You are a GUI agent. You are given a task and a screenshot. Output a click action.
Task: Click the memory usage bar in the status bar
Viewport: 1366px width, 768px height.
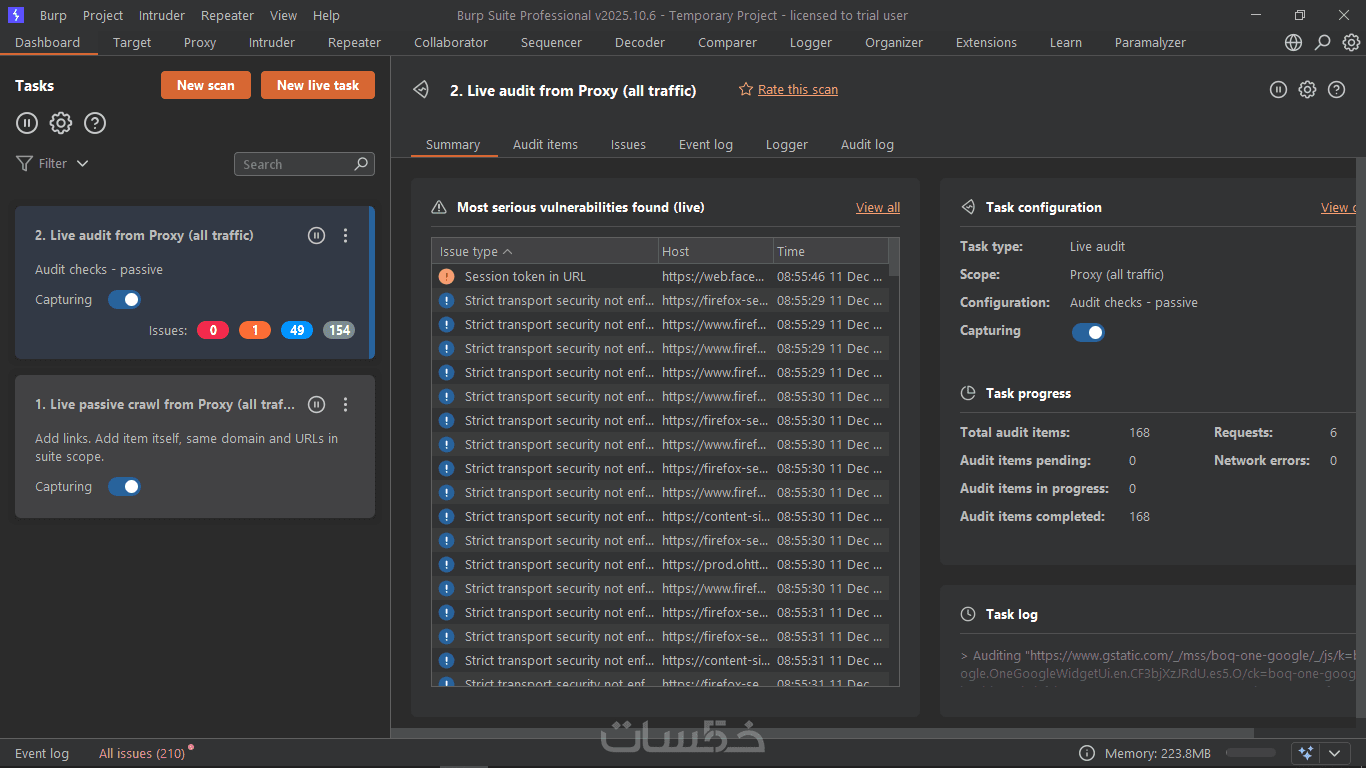tap(1251, 753)
